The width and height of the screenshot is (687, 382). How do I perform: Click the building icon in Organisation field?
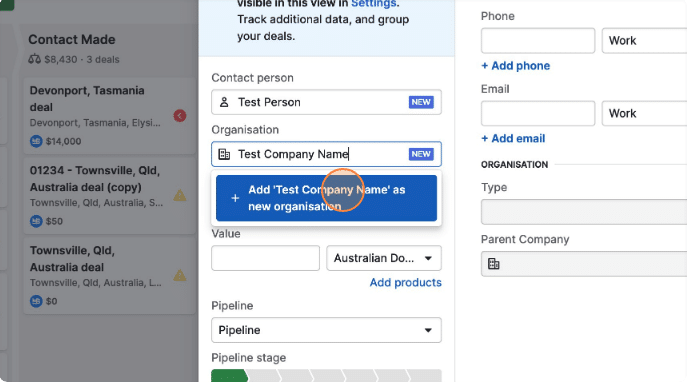click(x=224, y=154)
